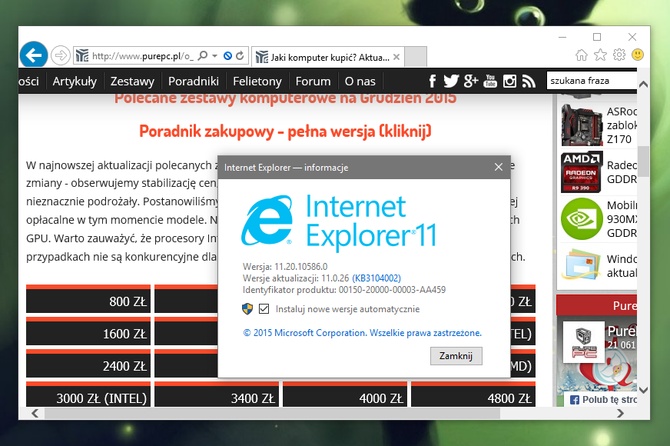Toggle 'Instaluj nowe wersje automatycznie' checkbox
The width and height of the screenshot is (670, 446).
[x=264, y=309]
